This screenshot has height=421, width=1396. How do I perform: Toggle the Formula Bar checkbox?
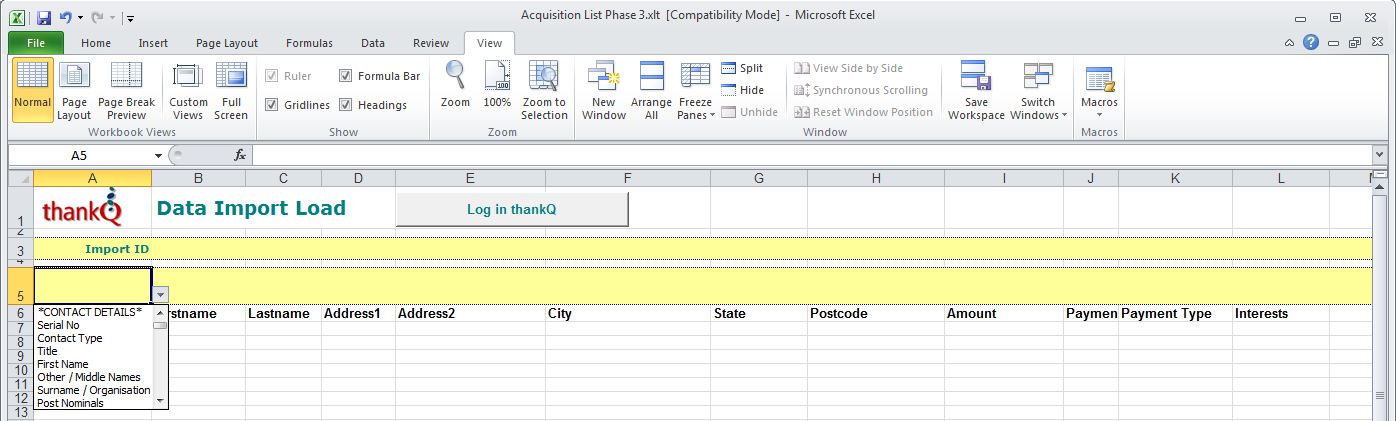[345, 76]
